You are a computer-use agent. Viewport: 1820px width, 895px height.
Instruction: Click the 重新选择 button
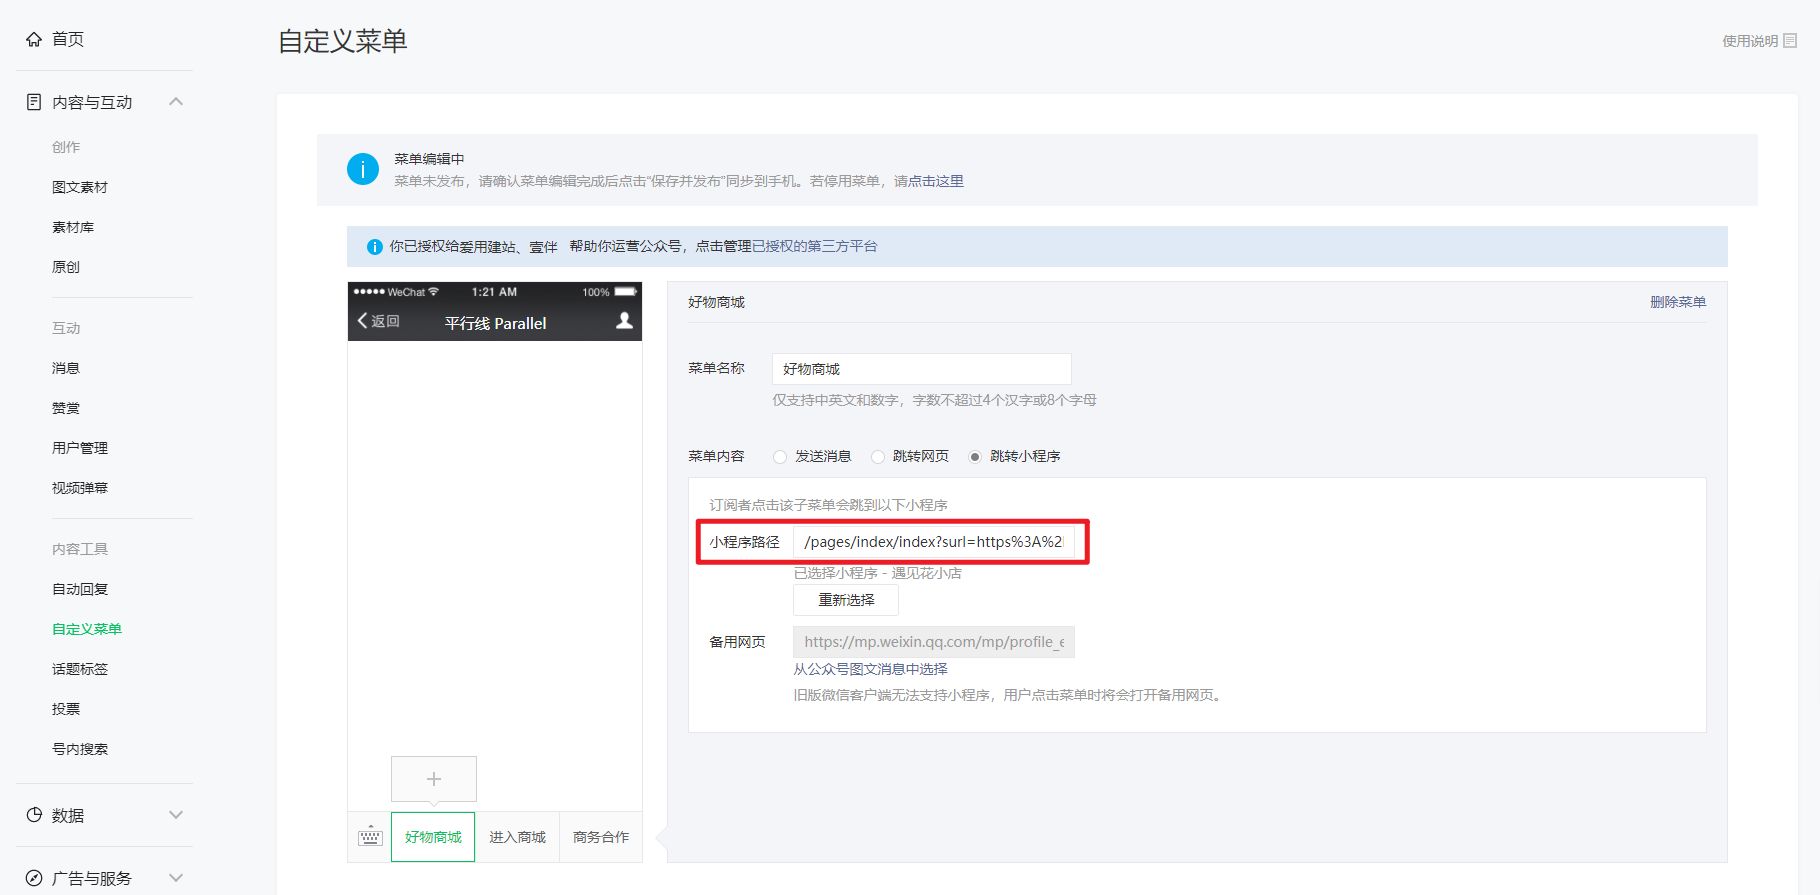pos(846,600)
